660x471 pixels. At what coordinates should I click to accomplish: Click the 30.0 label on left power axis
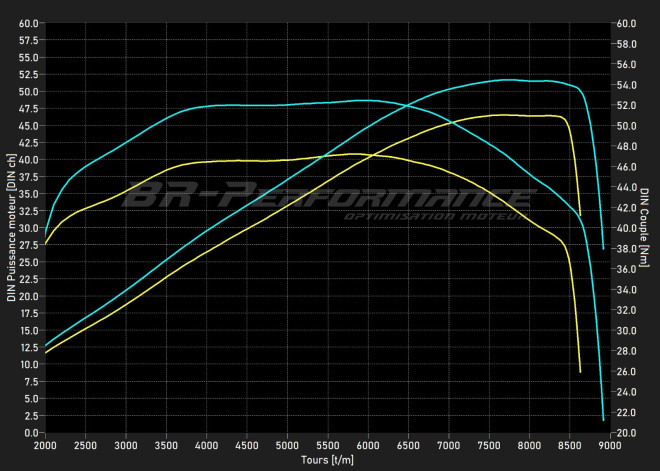[x=28, y=228]
